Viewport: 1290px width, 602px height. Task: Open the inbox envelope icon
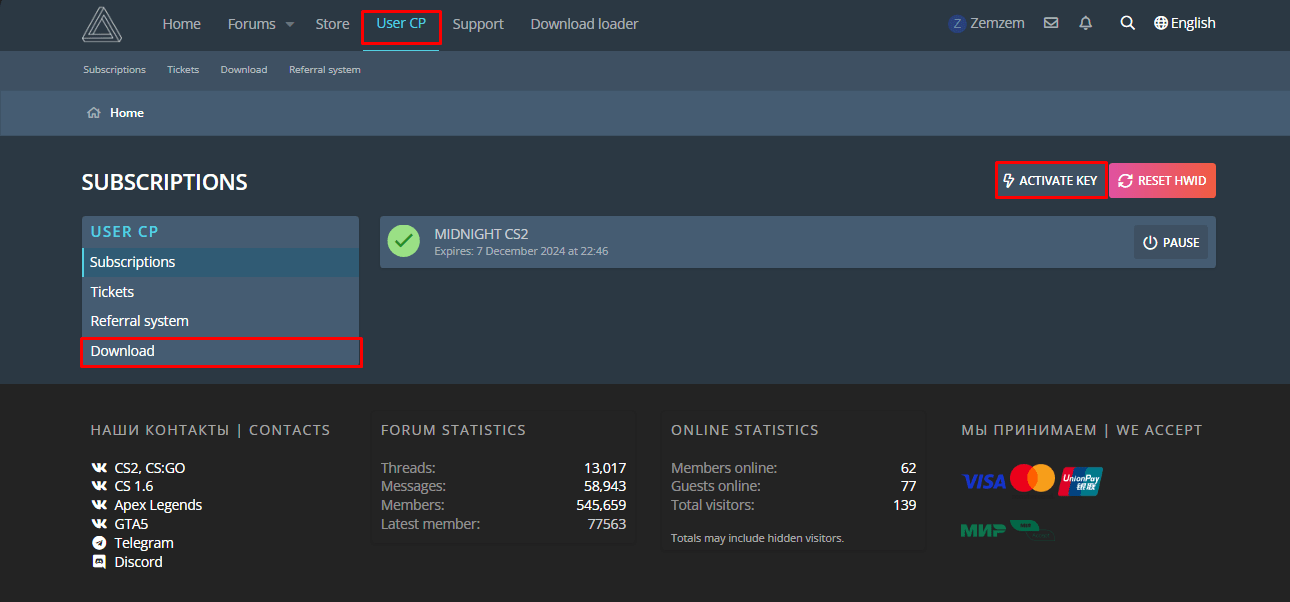click(x=1051, y=23)
